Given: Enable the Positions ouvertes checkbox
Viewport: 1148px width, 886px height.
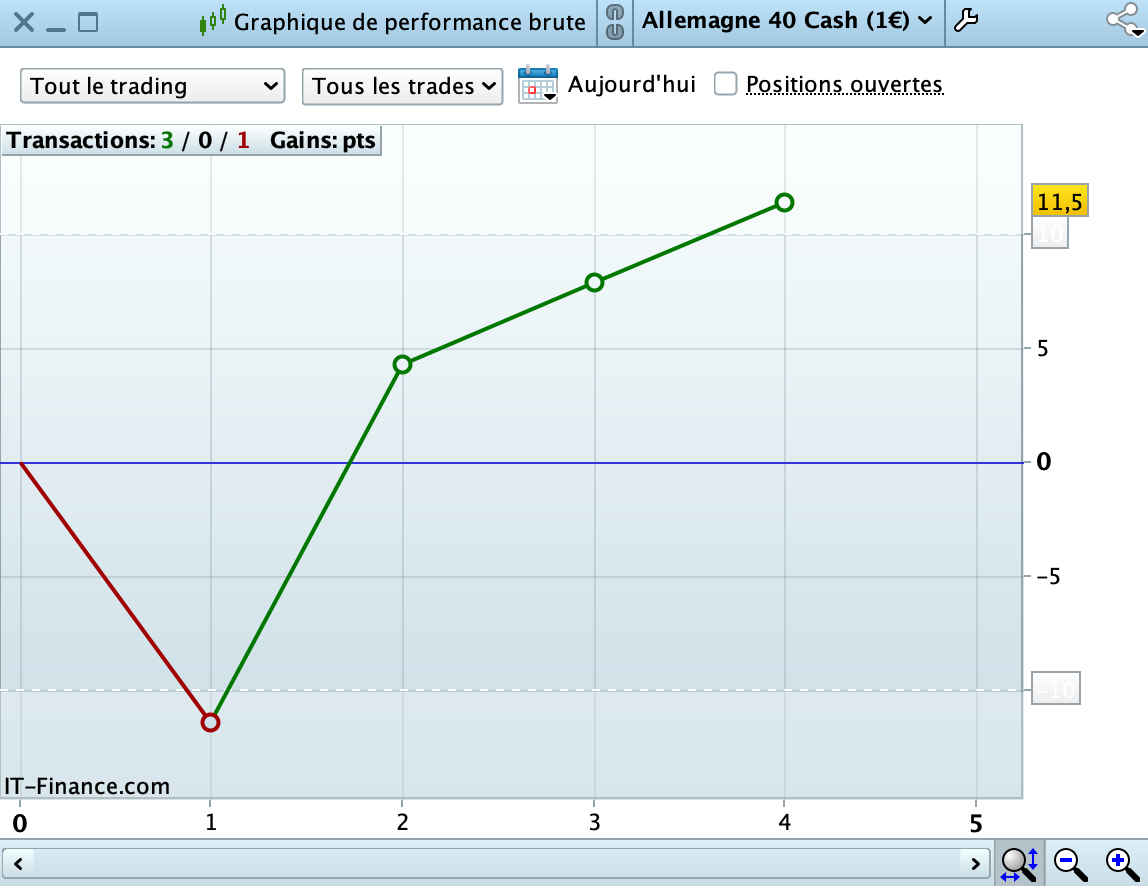Looking at the screenshot, I should click(725, 83).
